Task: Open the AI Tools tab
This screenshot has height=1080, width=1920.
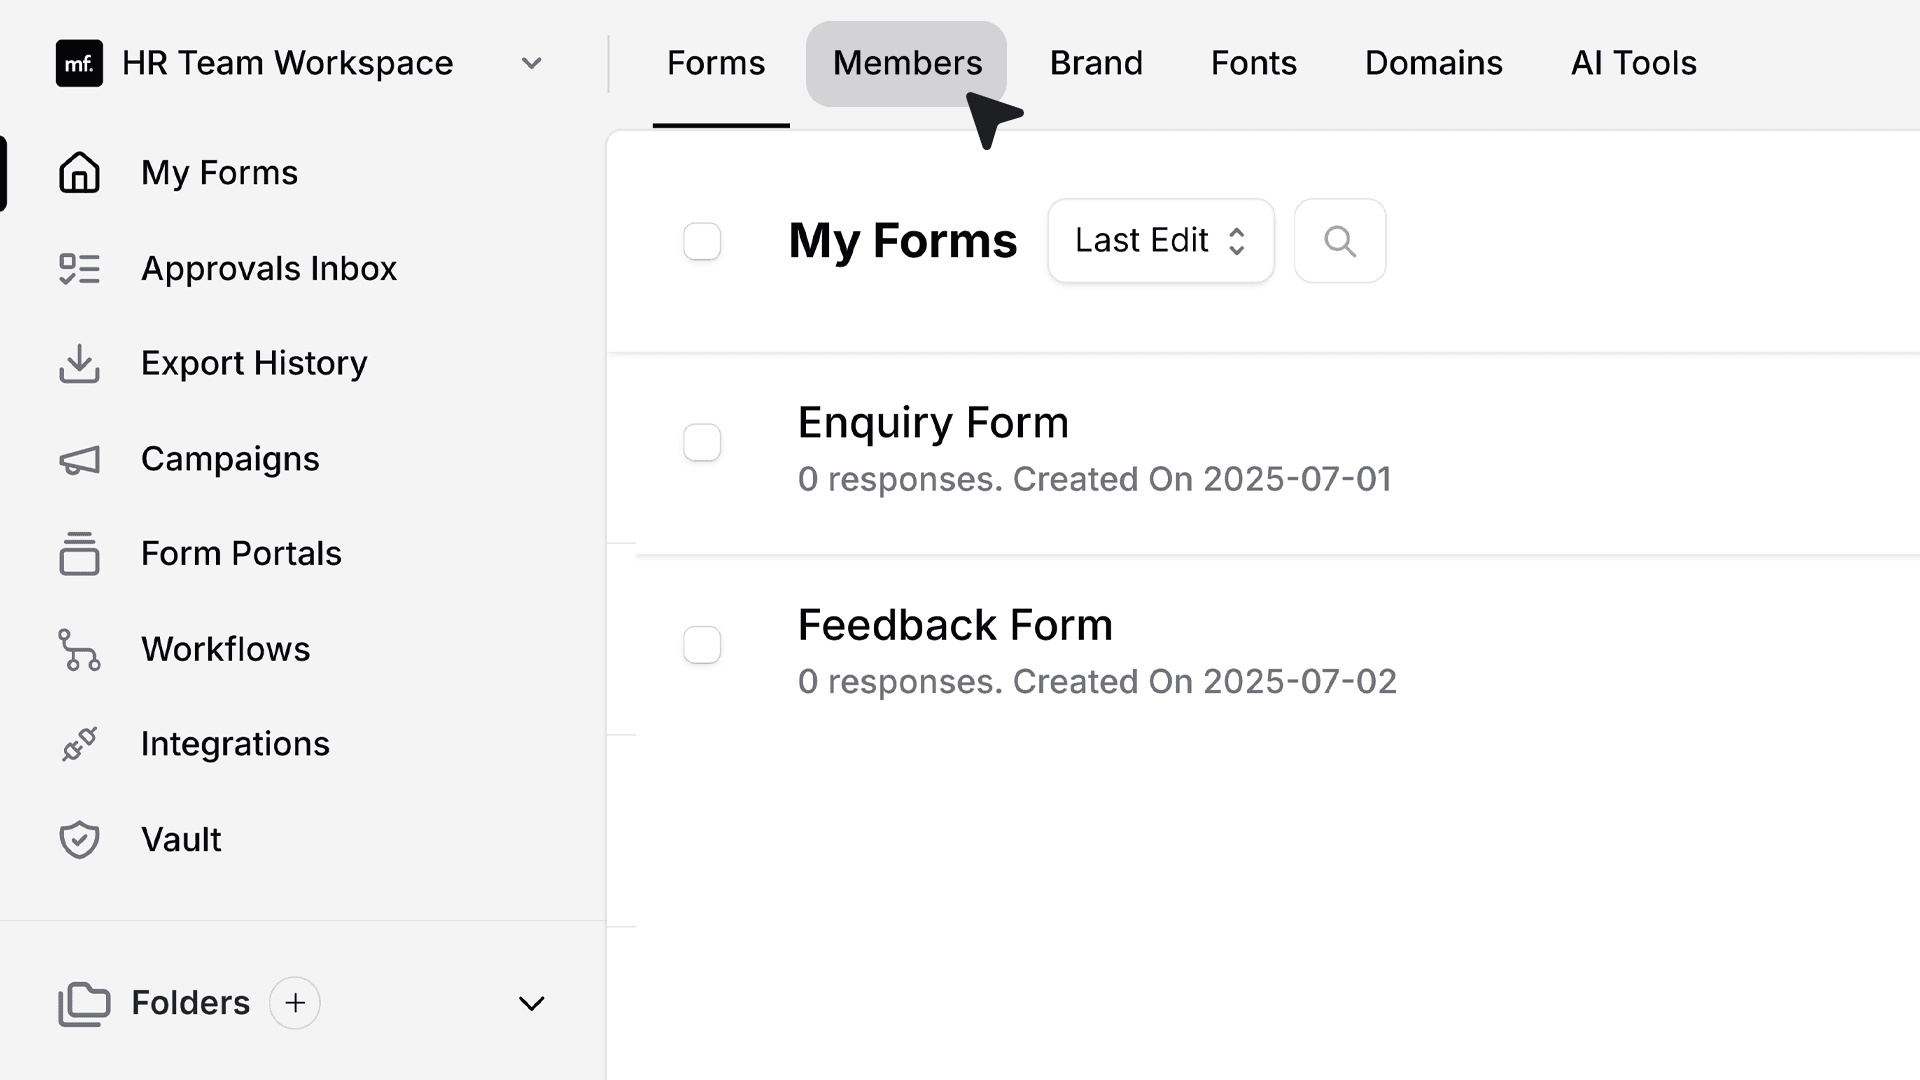Action: coord(1634,63)
